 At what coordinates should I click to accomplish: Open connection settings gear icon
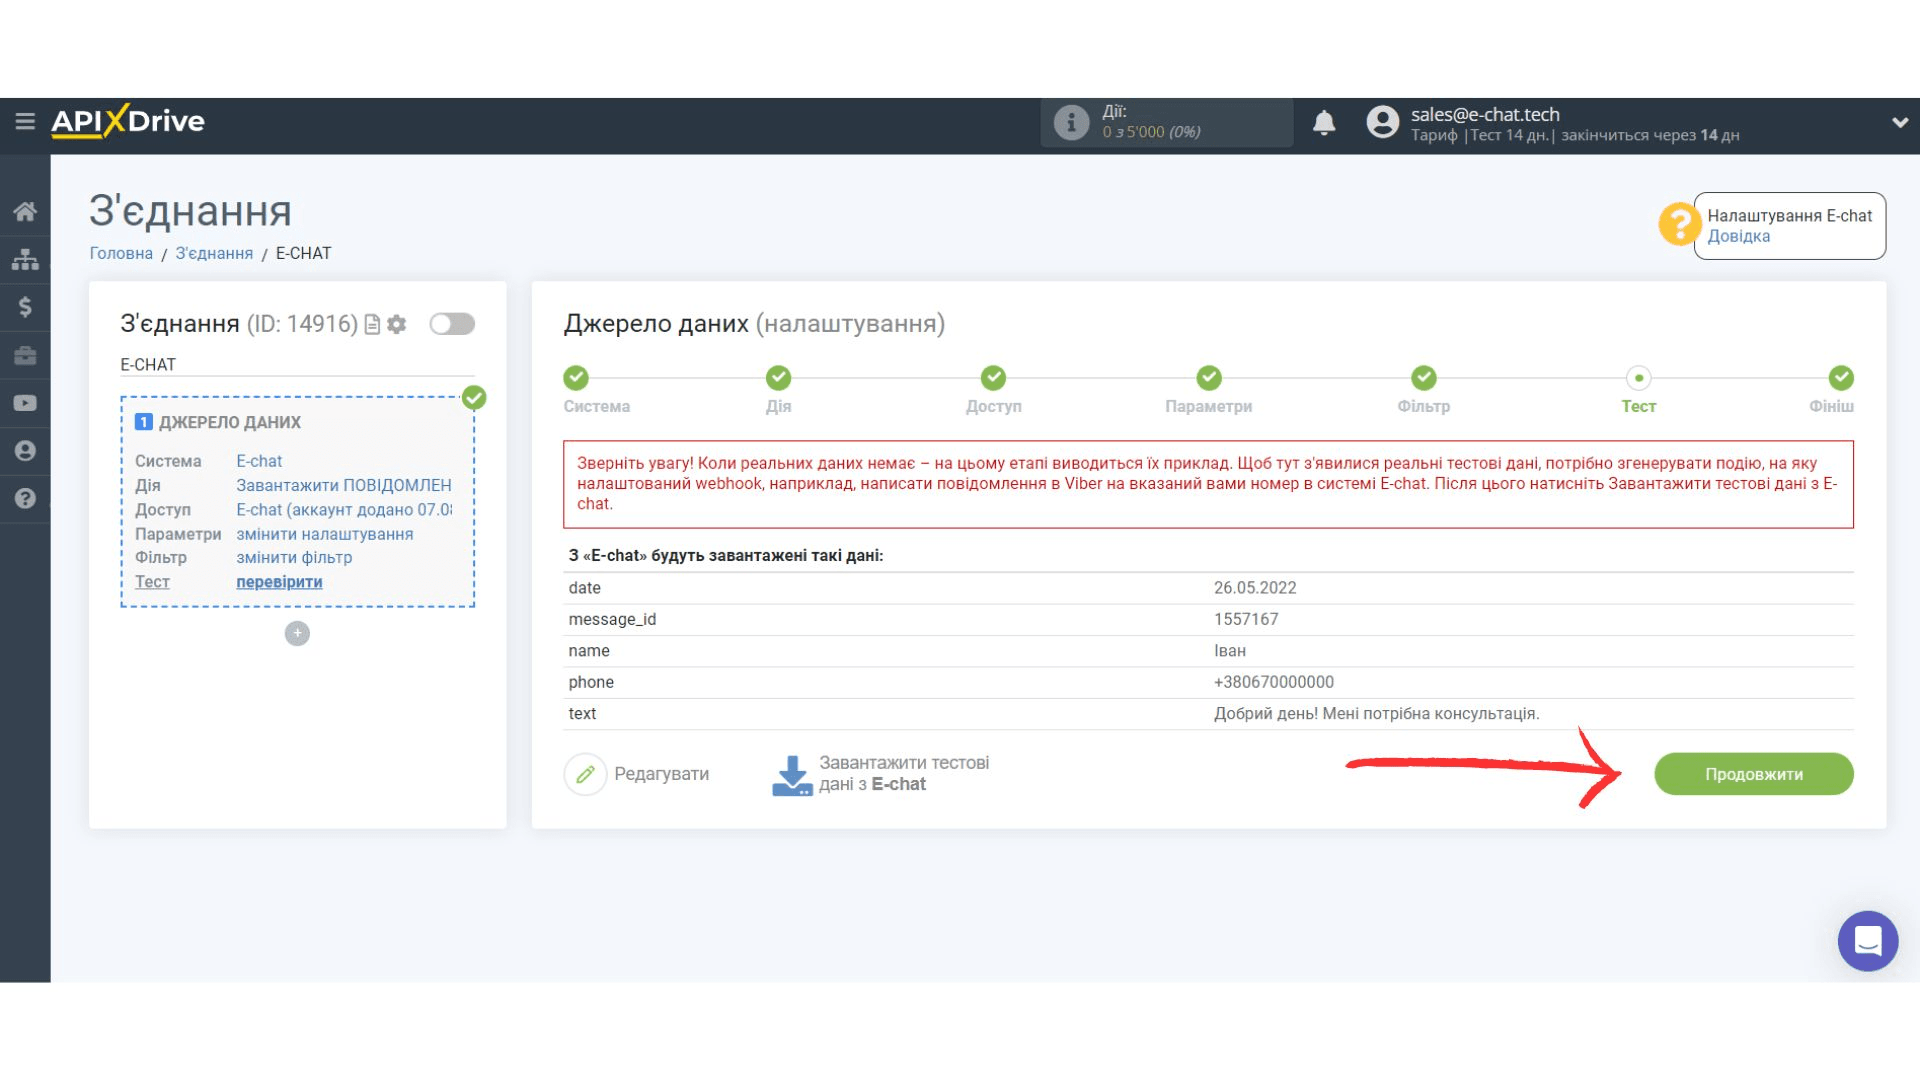397,324
